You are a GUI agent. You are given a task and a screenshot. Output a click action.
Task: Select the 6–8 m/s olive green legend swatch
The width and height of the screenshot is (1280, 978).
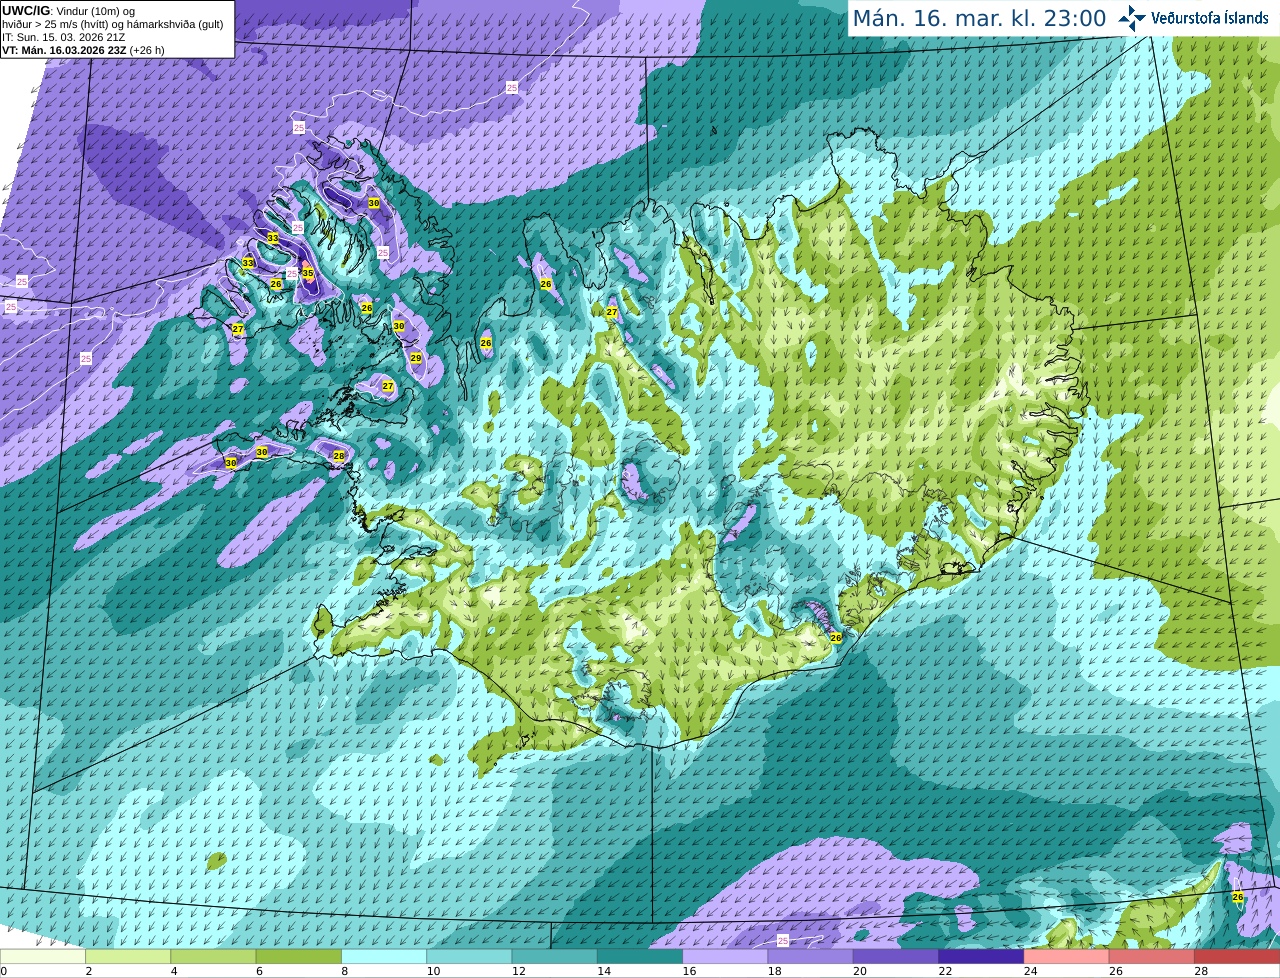pos(299,957)
